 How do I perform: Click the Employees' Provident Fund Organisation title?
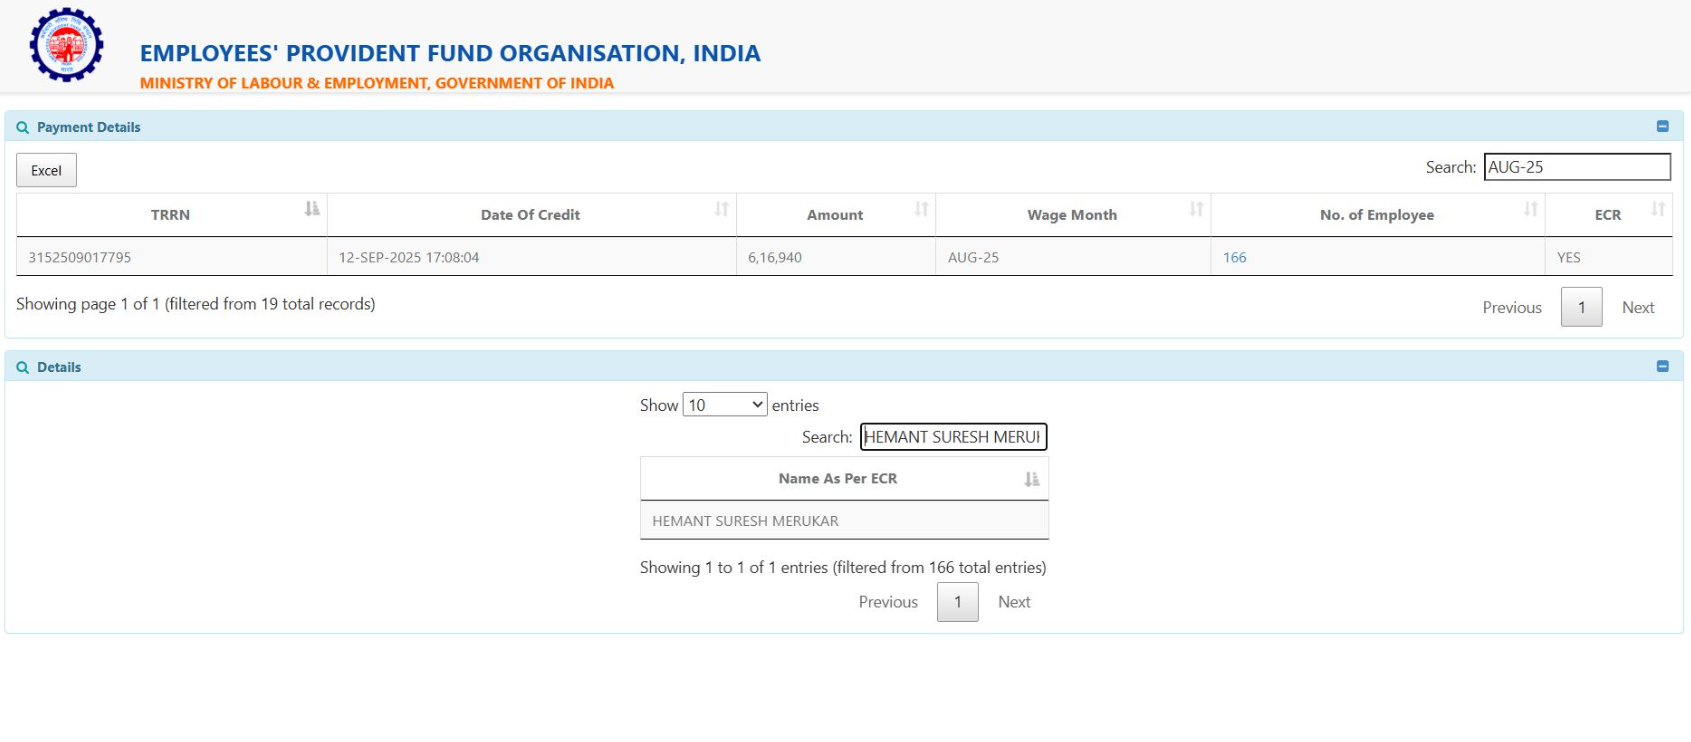coord(450,53)
